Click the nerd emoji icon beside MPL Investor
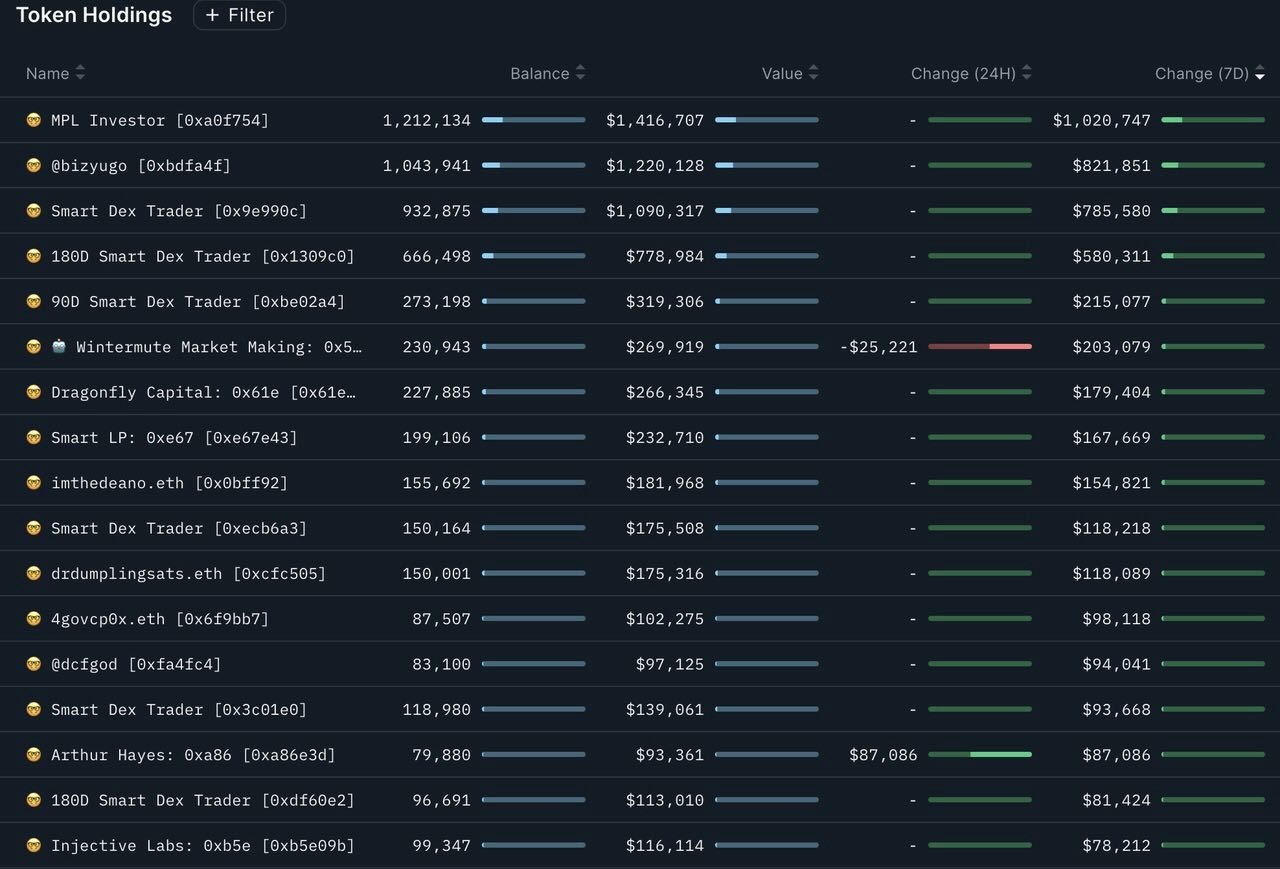 (x=34, y=120)
